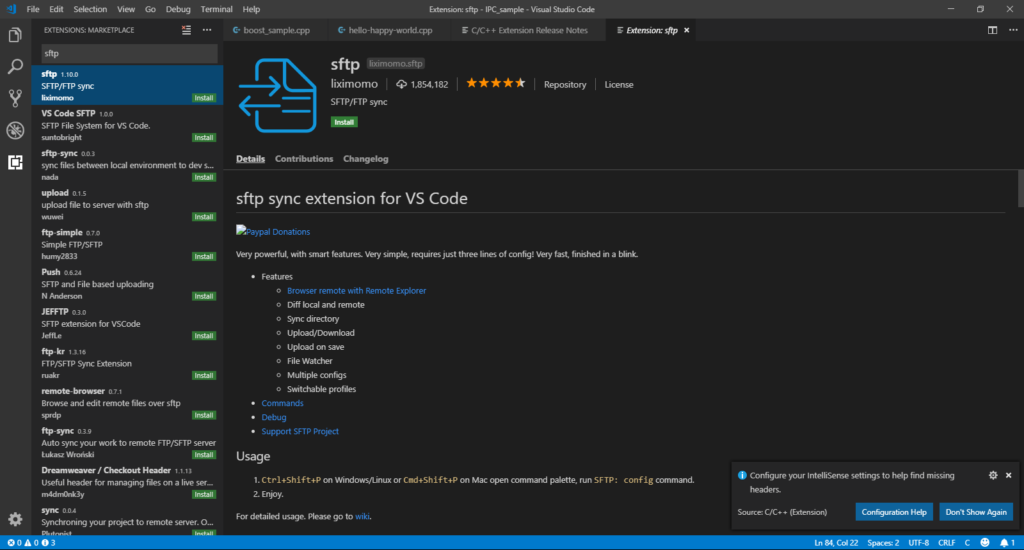
Task: Install the ftp-simple extension
Action: [204, 256]
